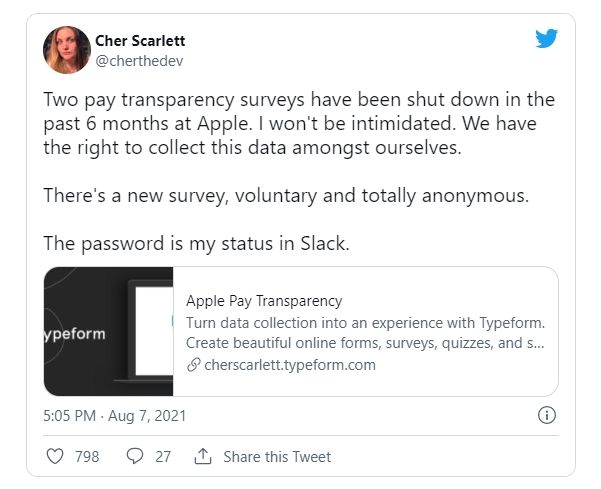Click the 5:05 PM · Aug 7, 2021 timestamp
Screen dimensions: 601x489
click(x=115, y=415)
